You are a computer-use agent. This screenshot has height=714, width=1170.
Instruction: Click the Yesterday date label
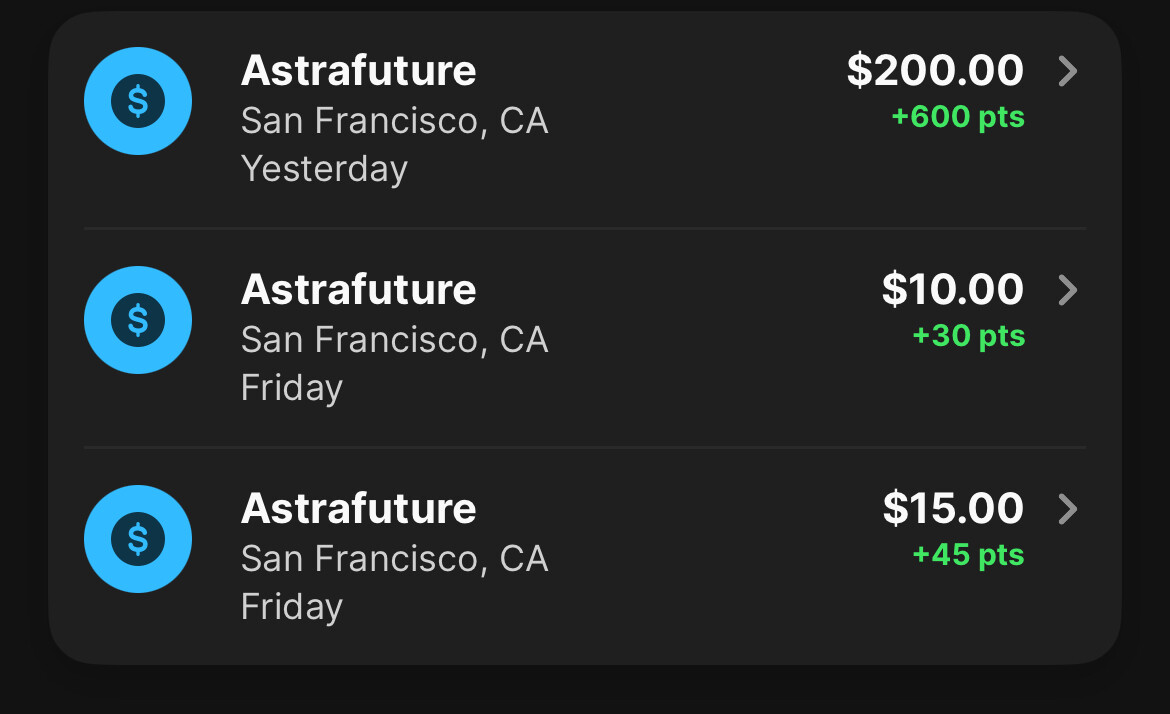point(324,169)
